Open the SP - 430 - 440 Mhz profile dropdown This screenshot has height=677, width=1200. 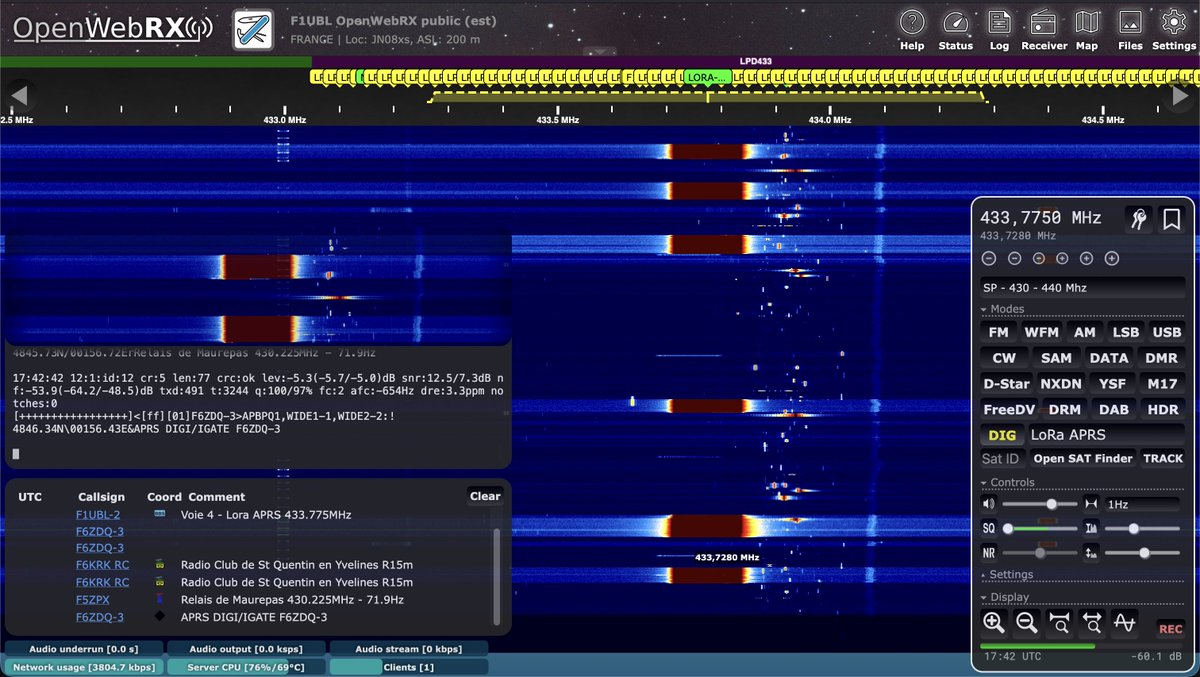[1082, 288]
